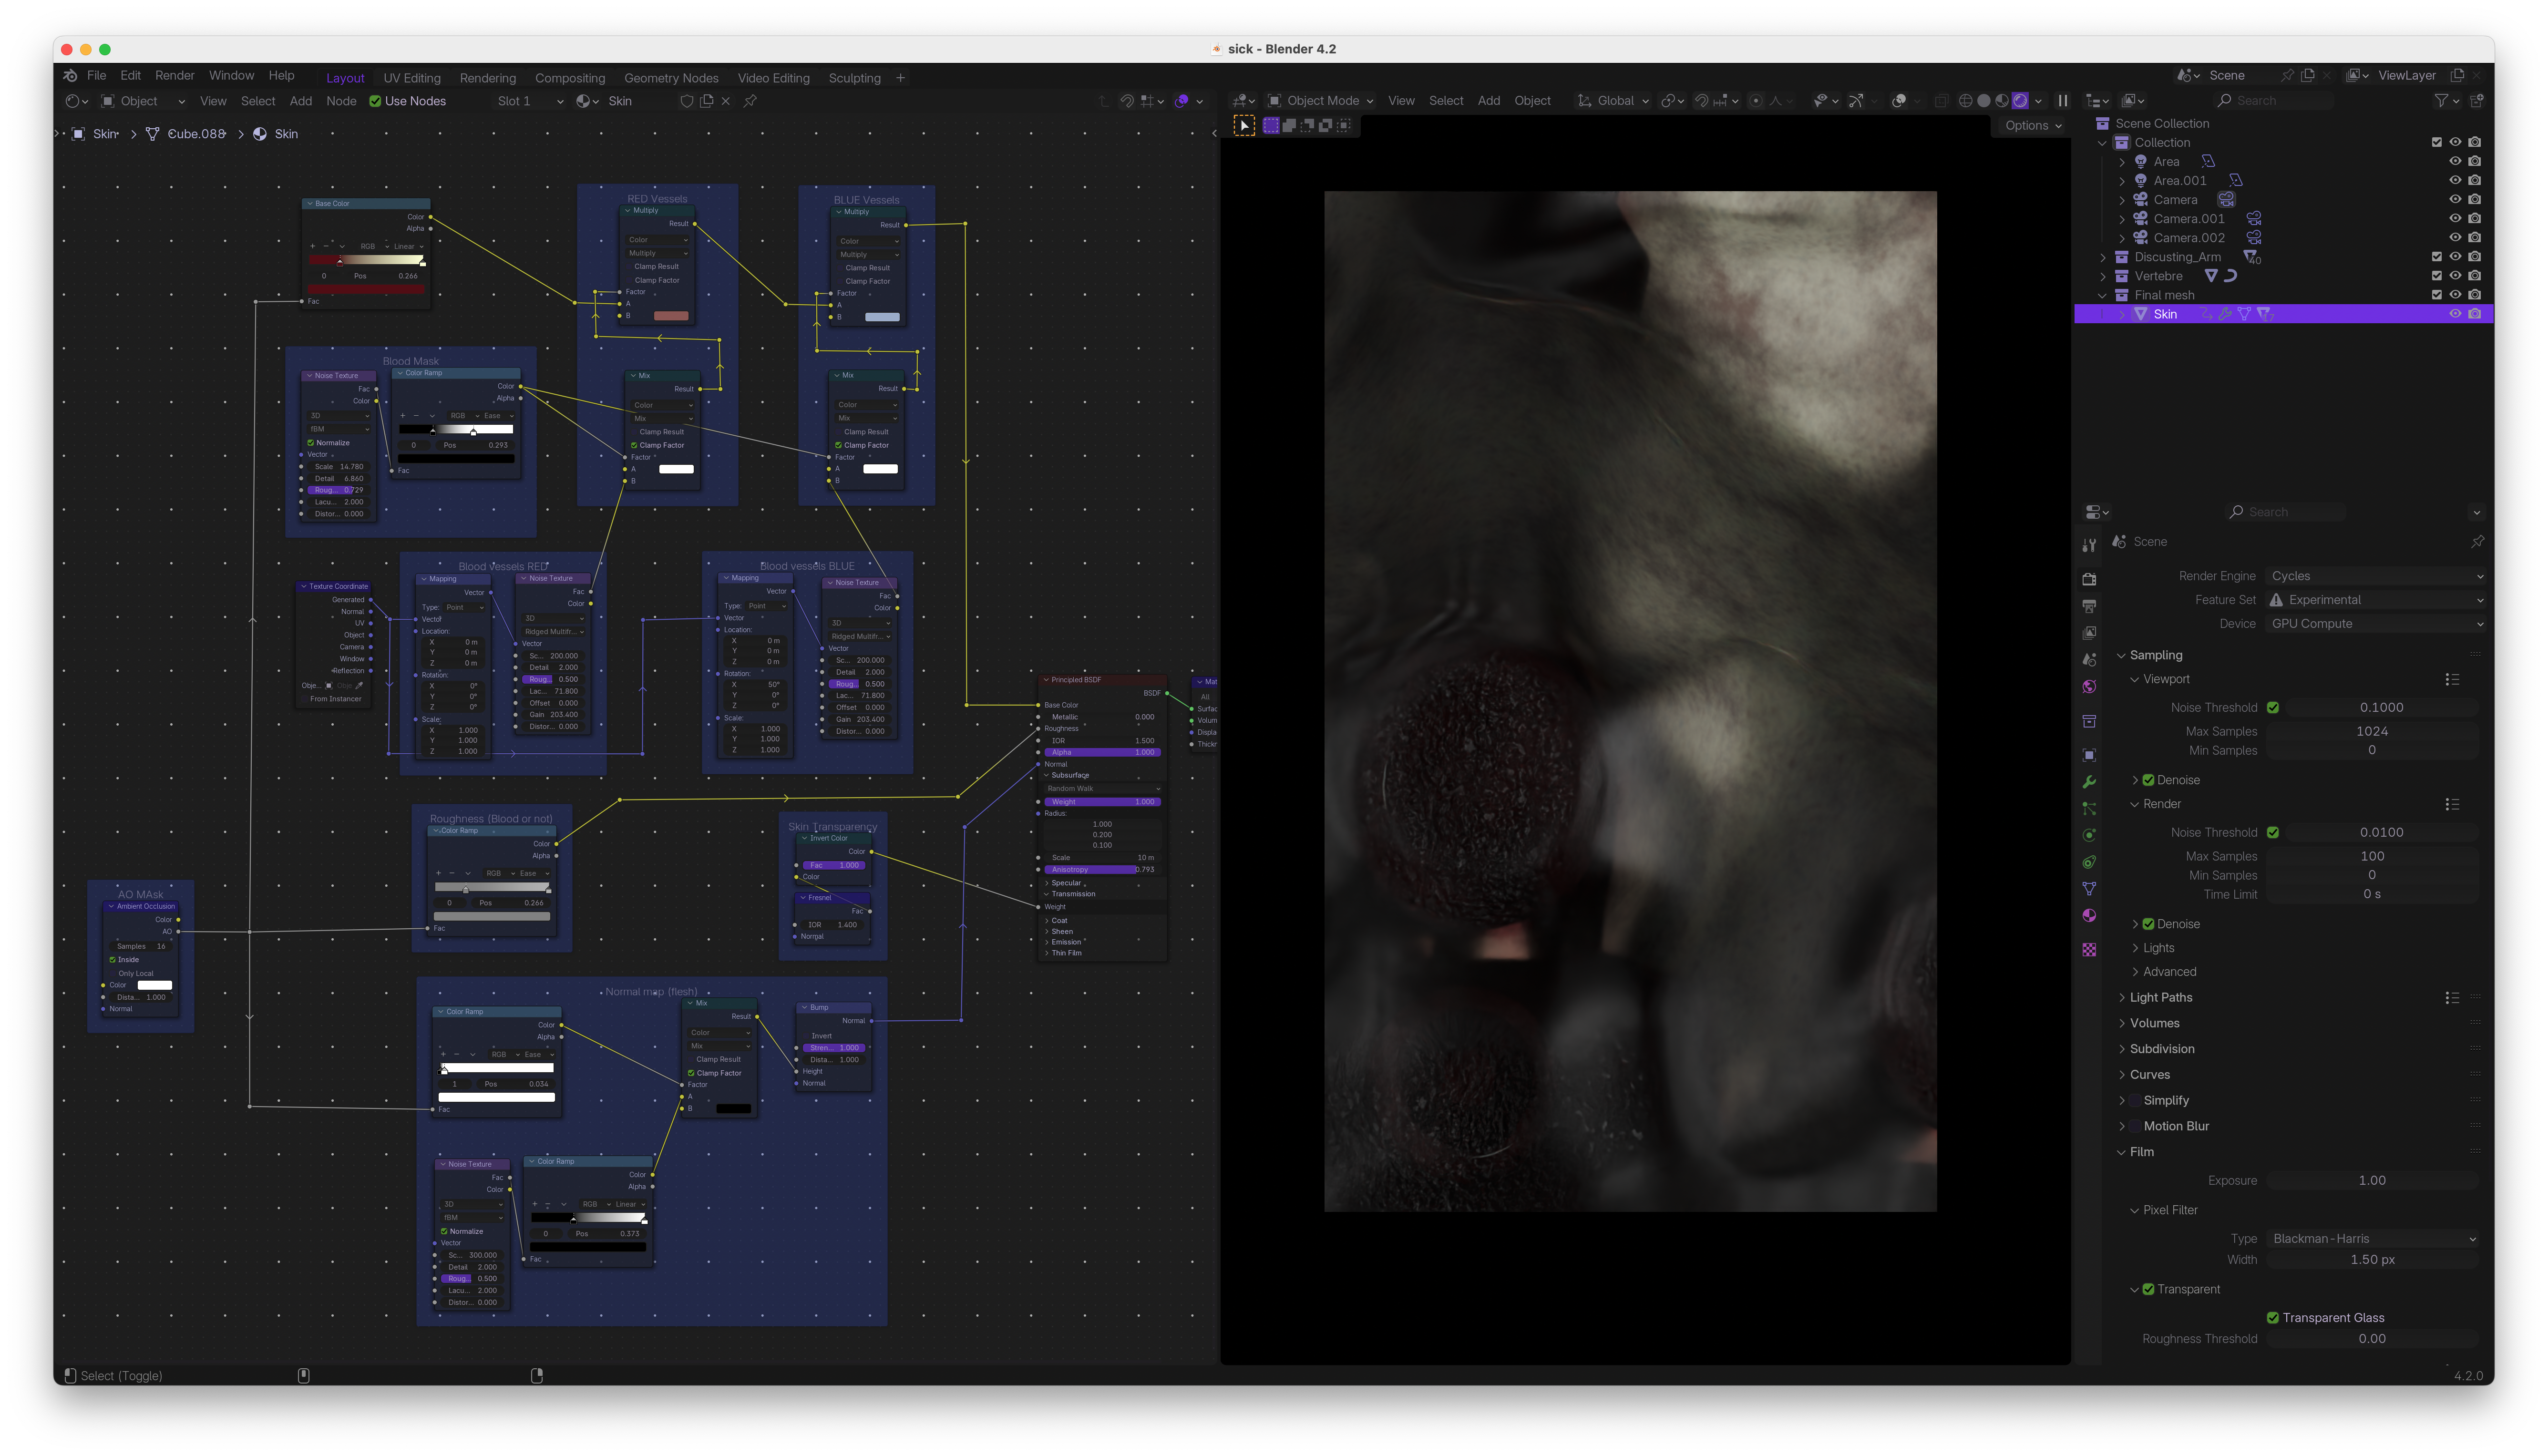This screenshot has height=1456, width=2548.
Task: Hide Skin object via its eye icon
Action: coord(2455,314)
